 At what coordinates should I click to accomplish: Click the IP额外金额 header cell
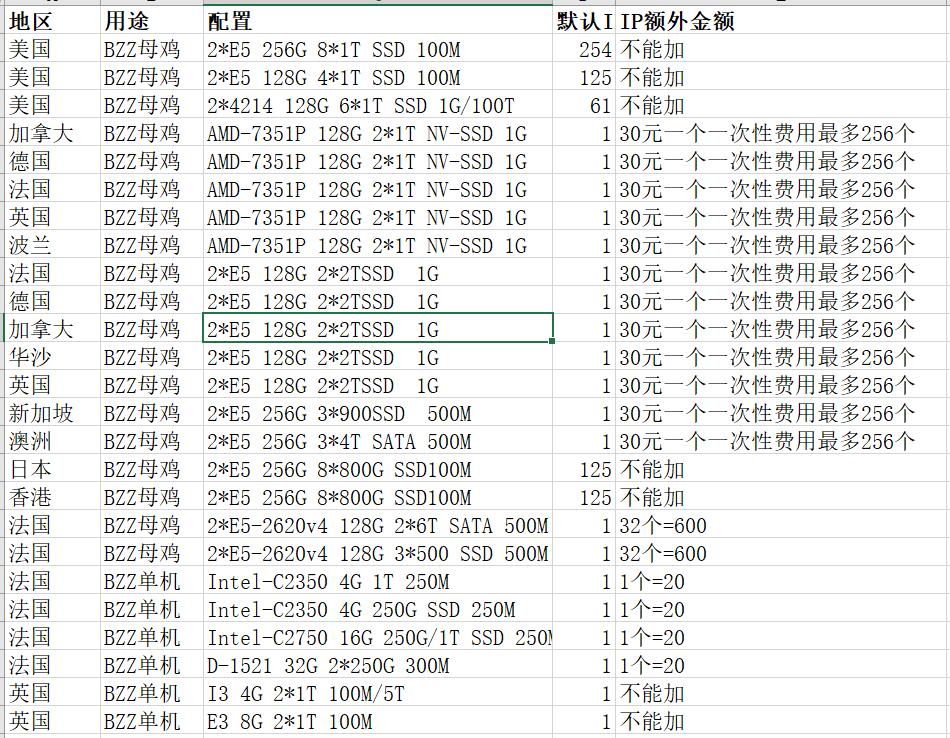pyautogui.click(x=780, y=21)
